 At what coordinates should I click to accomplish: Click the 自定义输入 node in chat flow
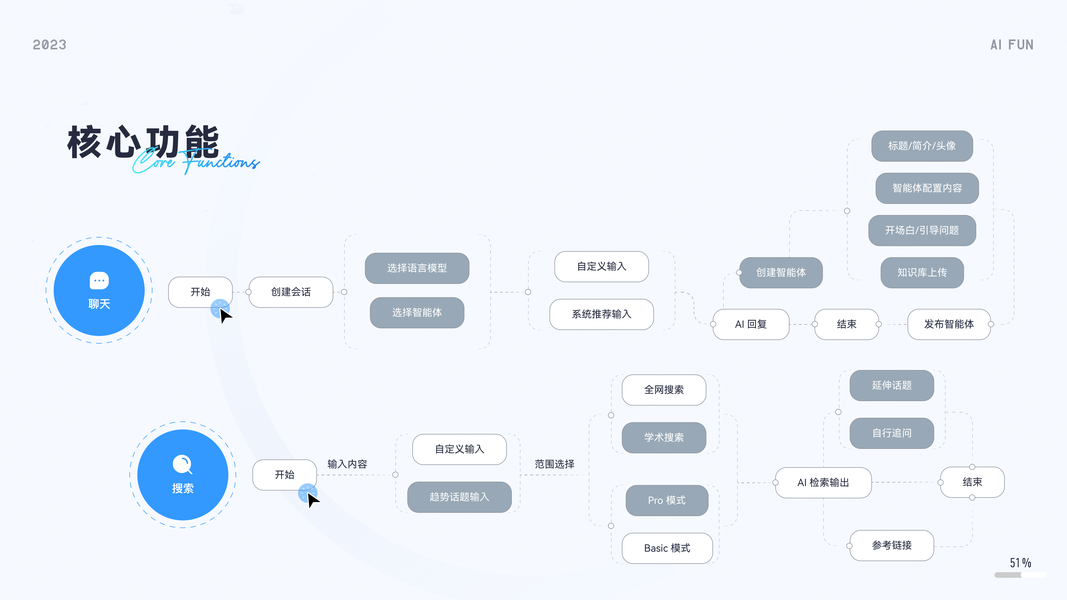pos(601,267)
